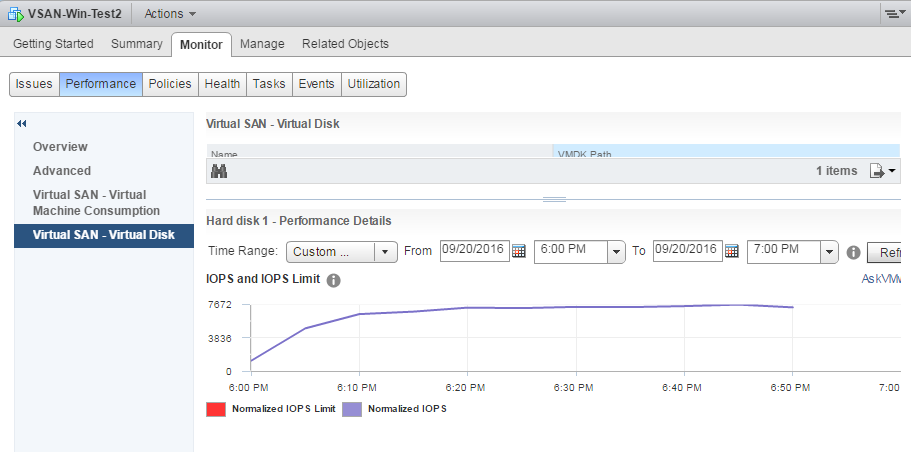Open the From date calendar picker
Screen dimensions: 911x452
click(x=519, y=251)
